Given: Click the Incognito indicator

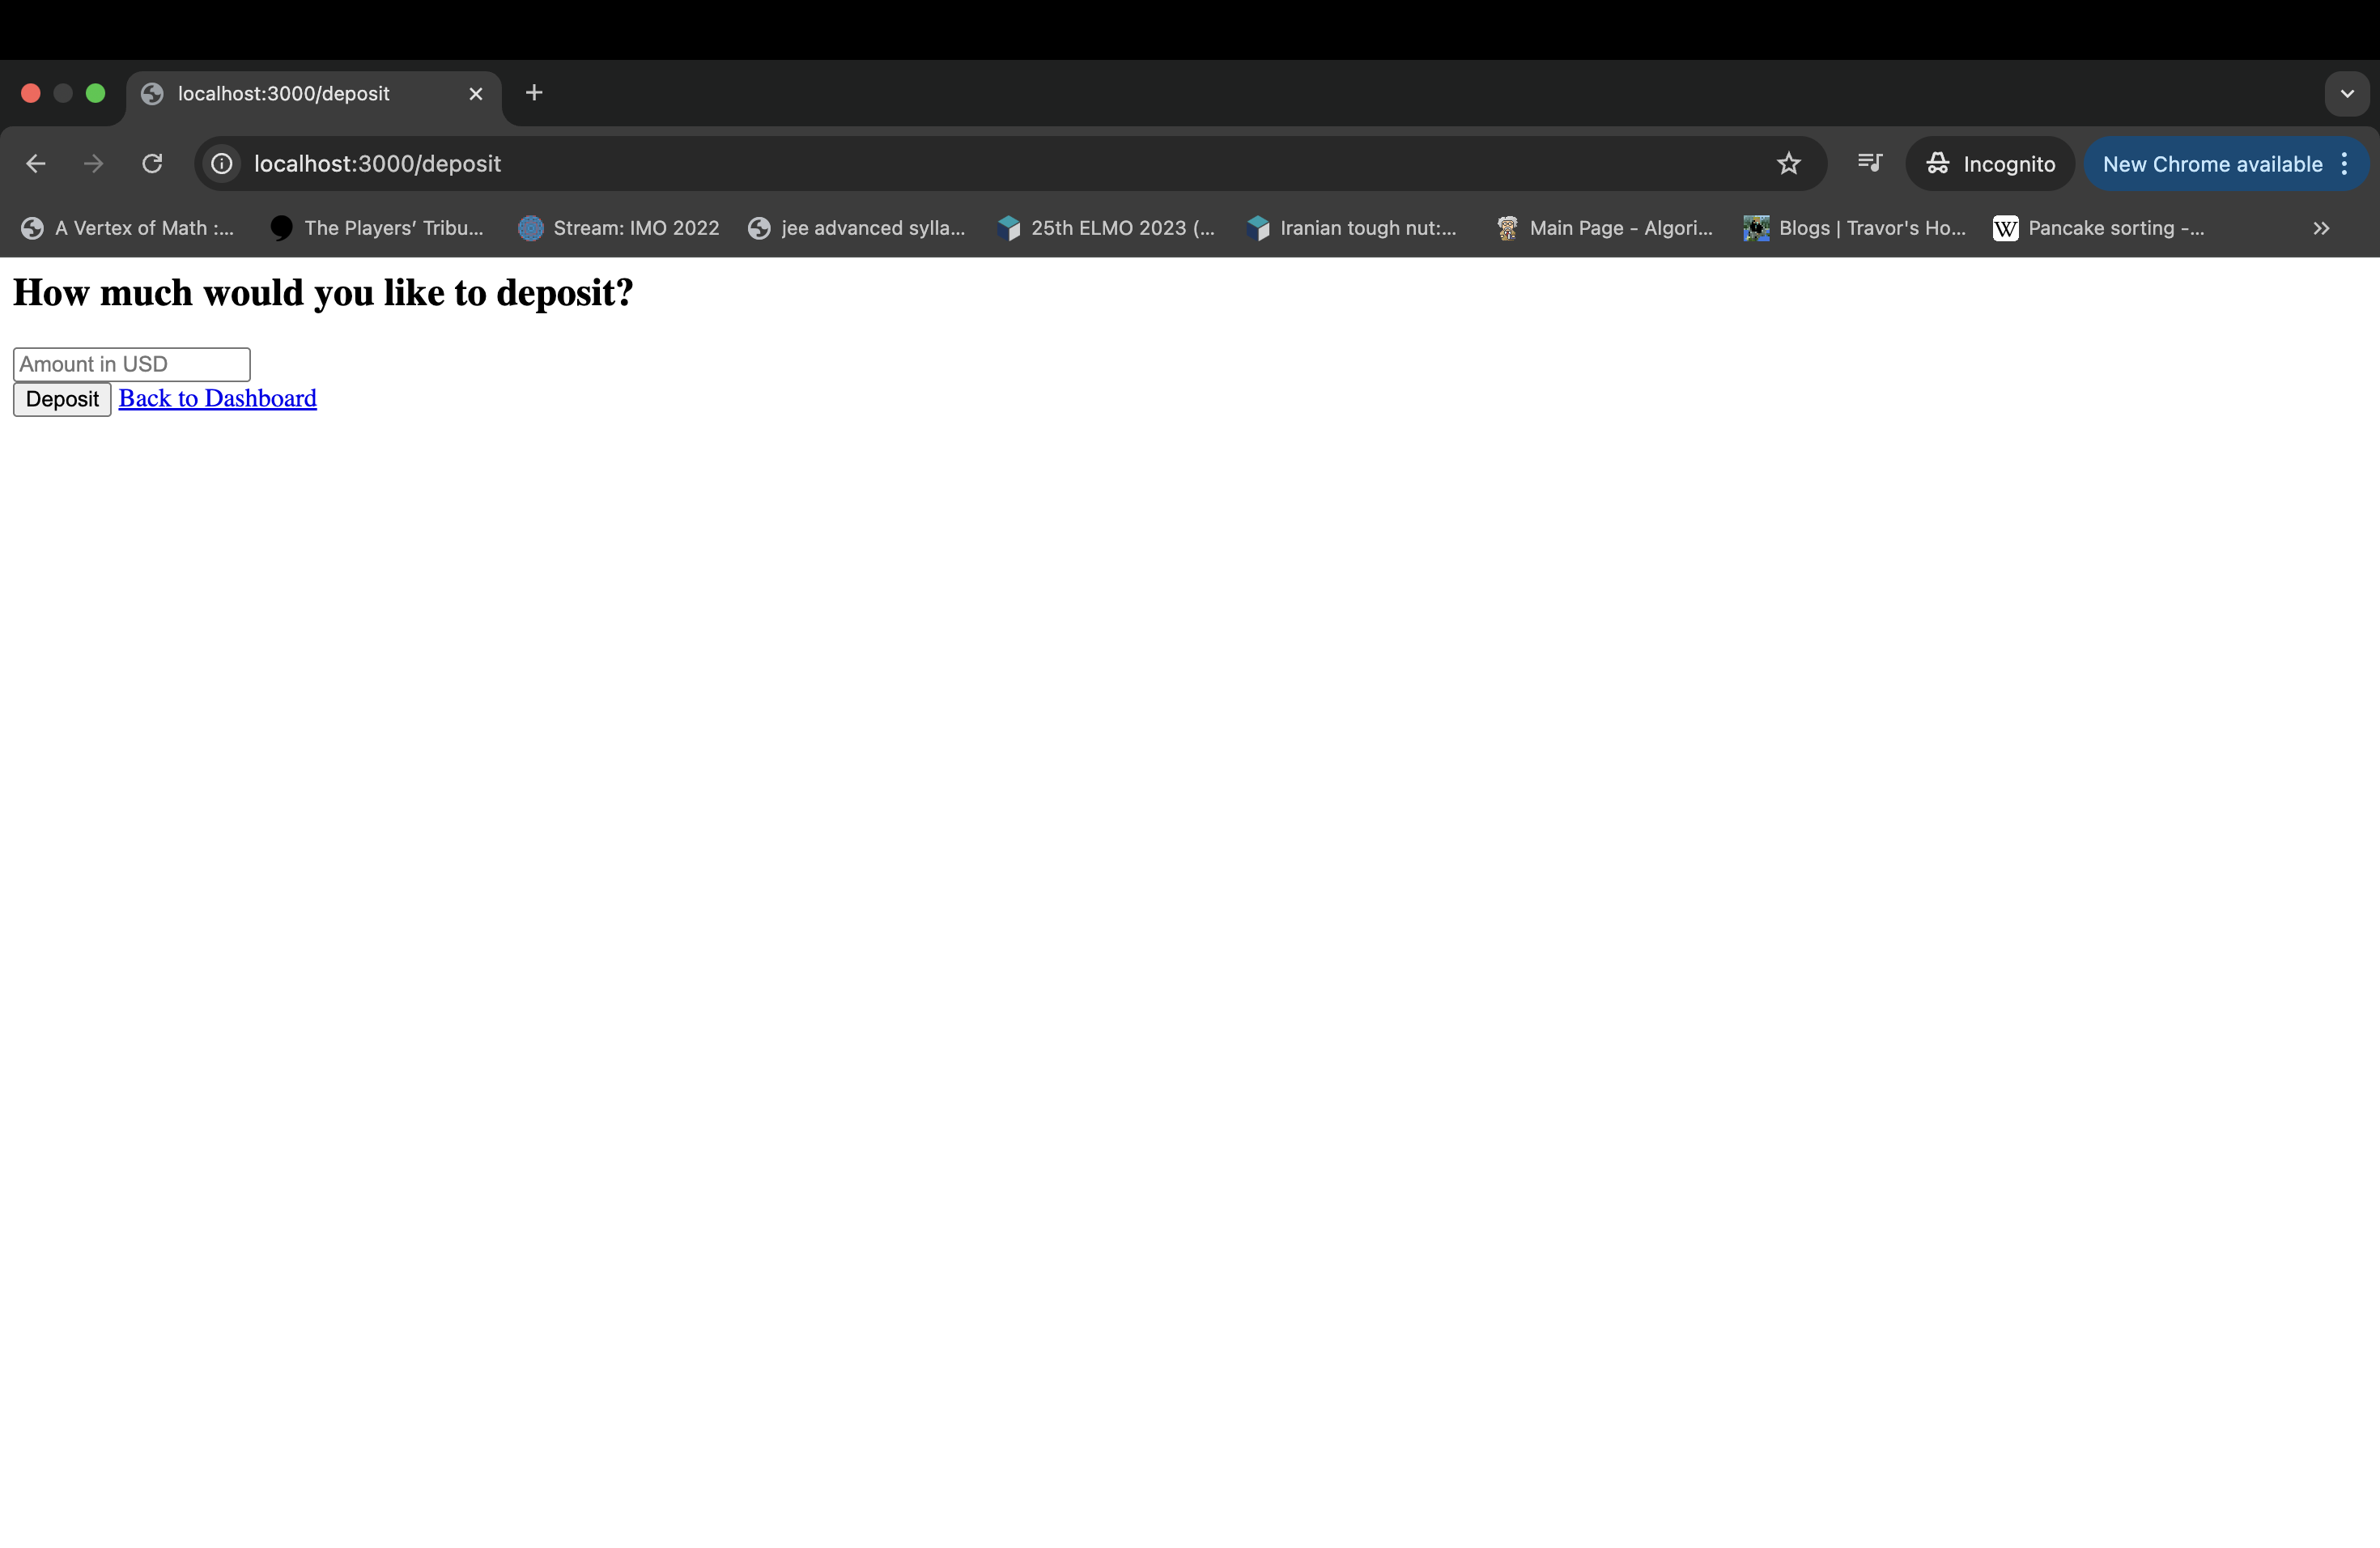Looking at the screenshot, I should pos(1990,164).
